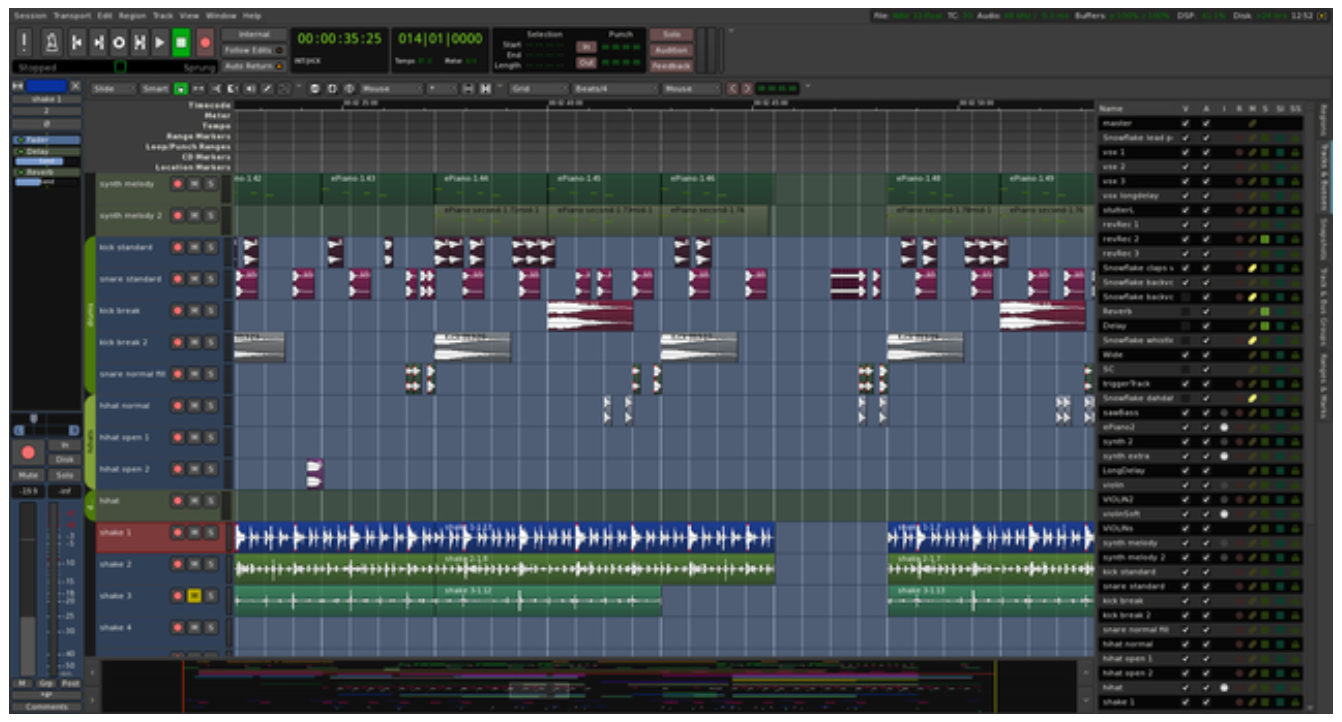This screenshot has width=1342, height=722.
Task: Click the play range transport icon
Action: 140,43
